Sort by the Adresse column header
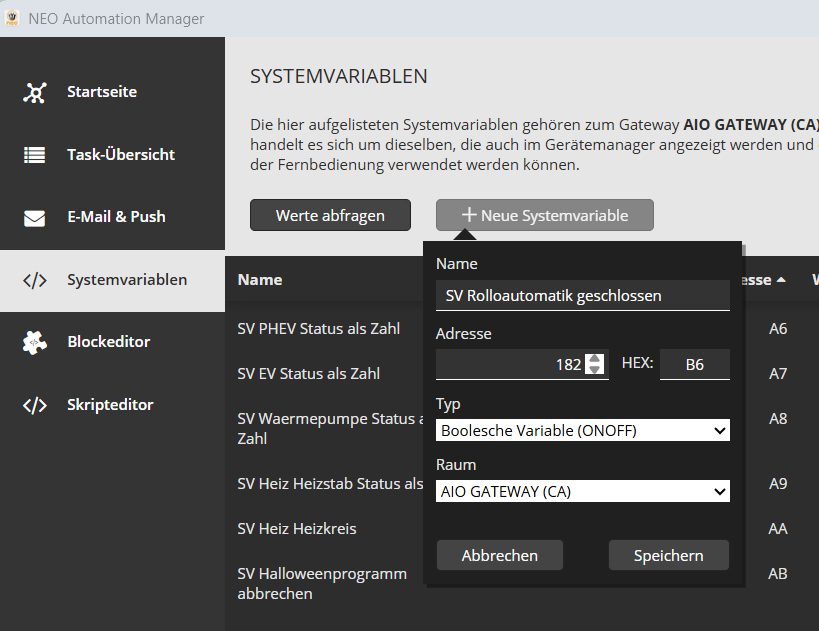Screen dimensions: 819x631 click(765, 280)
